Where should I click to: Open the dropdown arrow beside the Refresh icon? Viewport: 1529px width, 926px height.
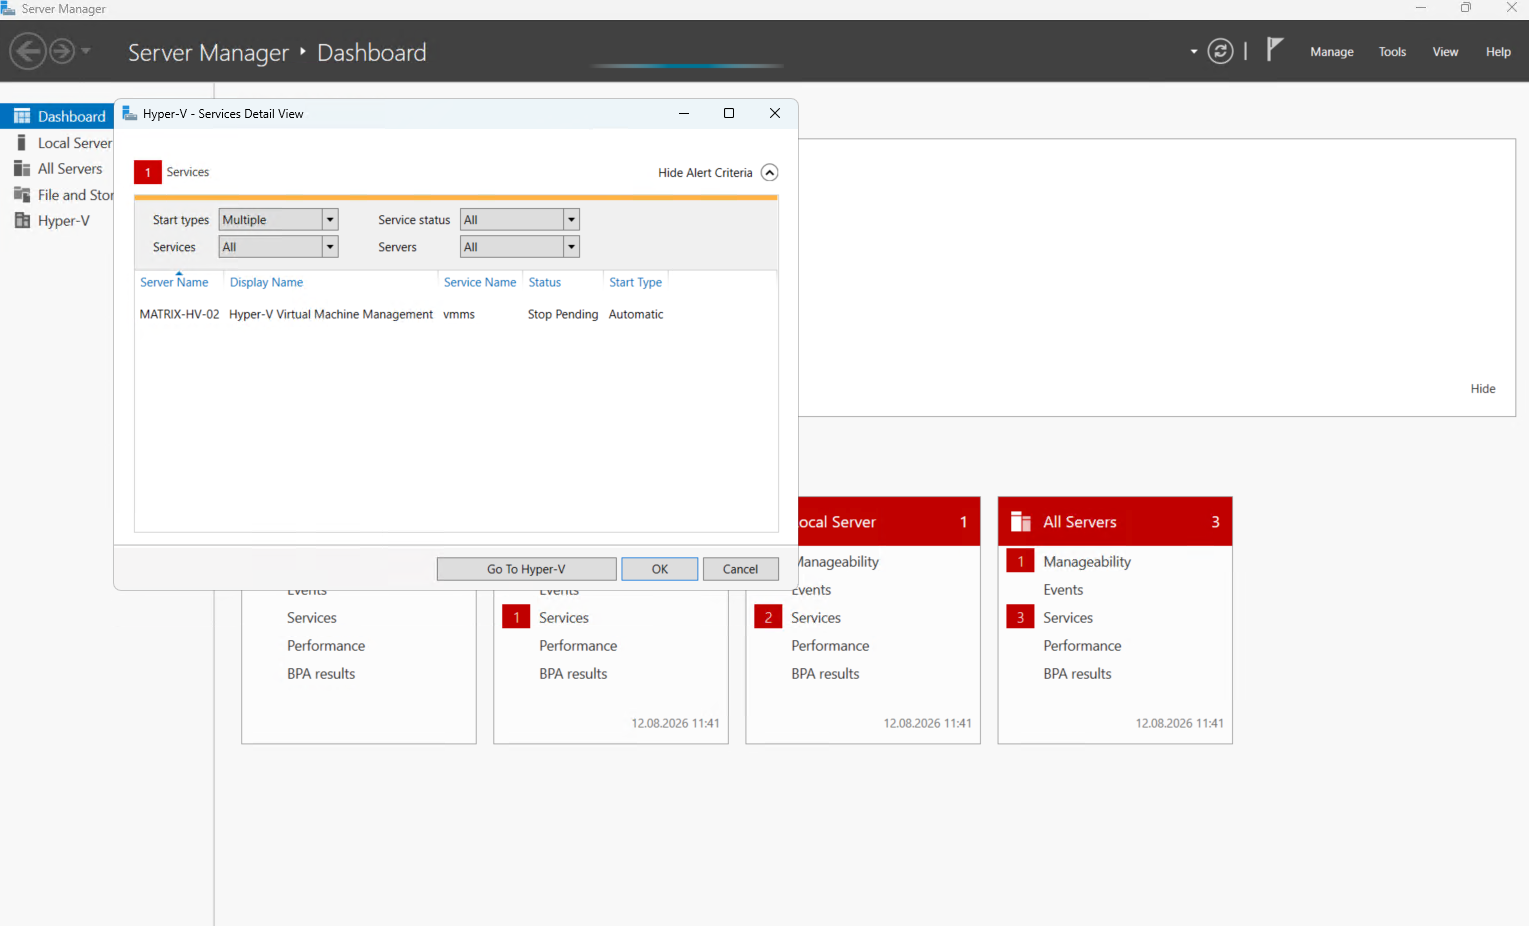pos(1194,51)
